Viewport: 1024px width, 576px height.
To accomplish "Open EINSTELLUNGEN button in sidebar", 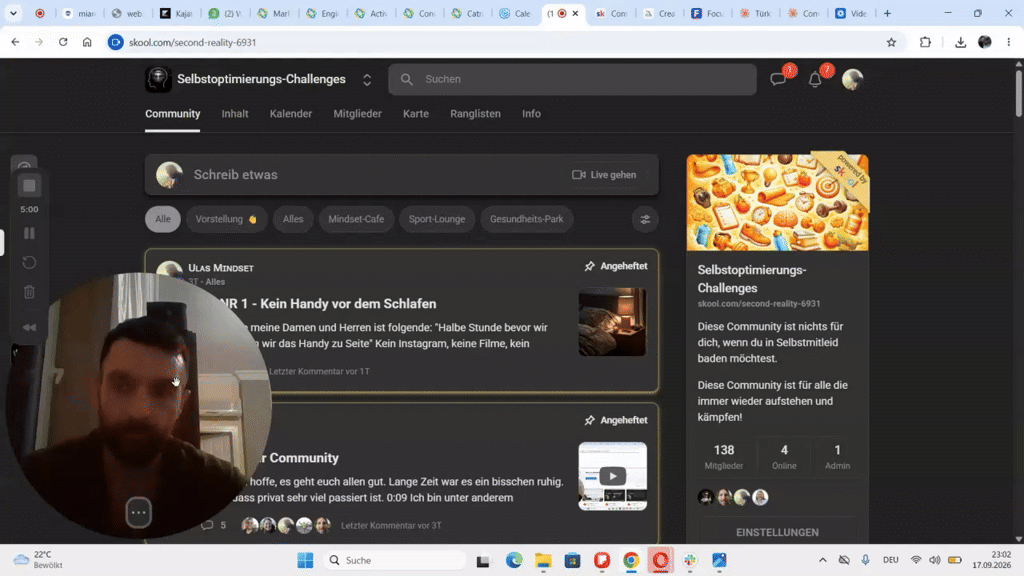I will [777, 532].
